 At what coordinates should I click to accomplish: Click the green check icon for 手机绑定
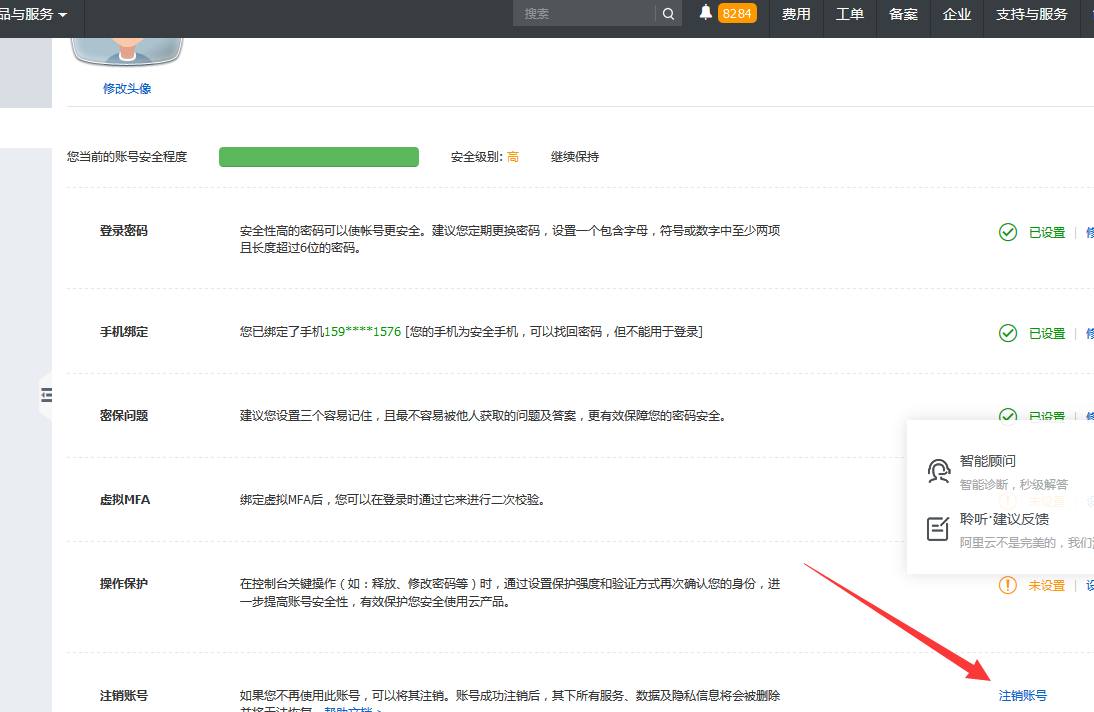[x=1008, y=333]
